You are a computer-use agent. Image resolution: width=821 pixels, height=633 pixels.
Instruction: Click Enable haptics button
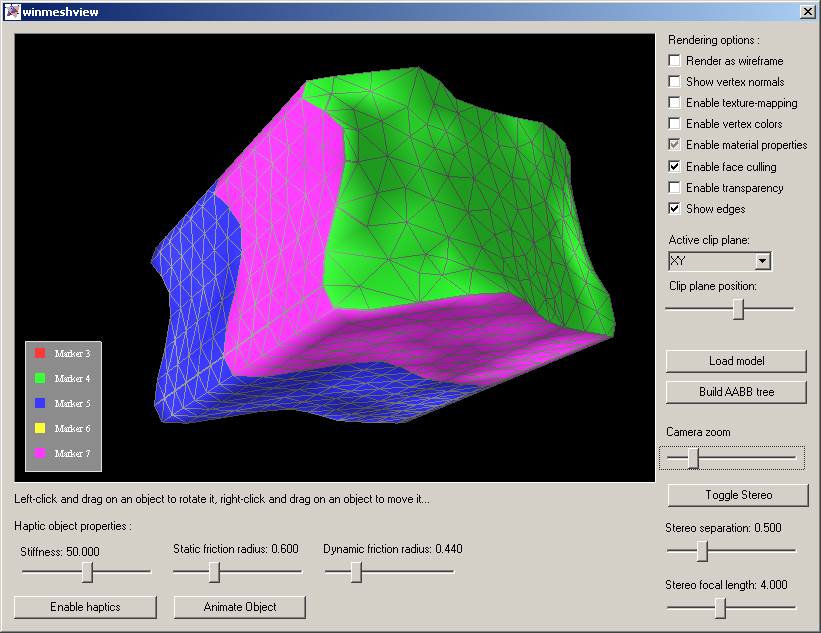[86, 607]
